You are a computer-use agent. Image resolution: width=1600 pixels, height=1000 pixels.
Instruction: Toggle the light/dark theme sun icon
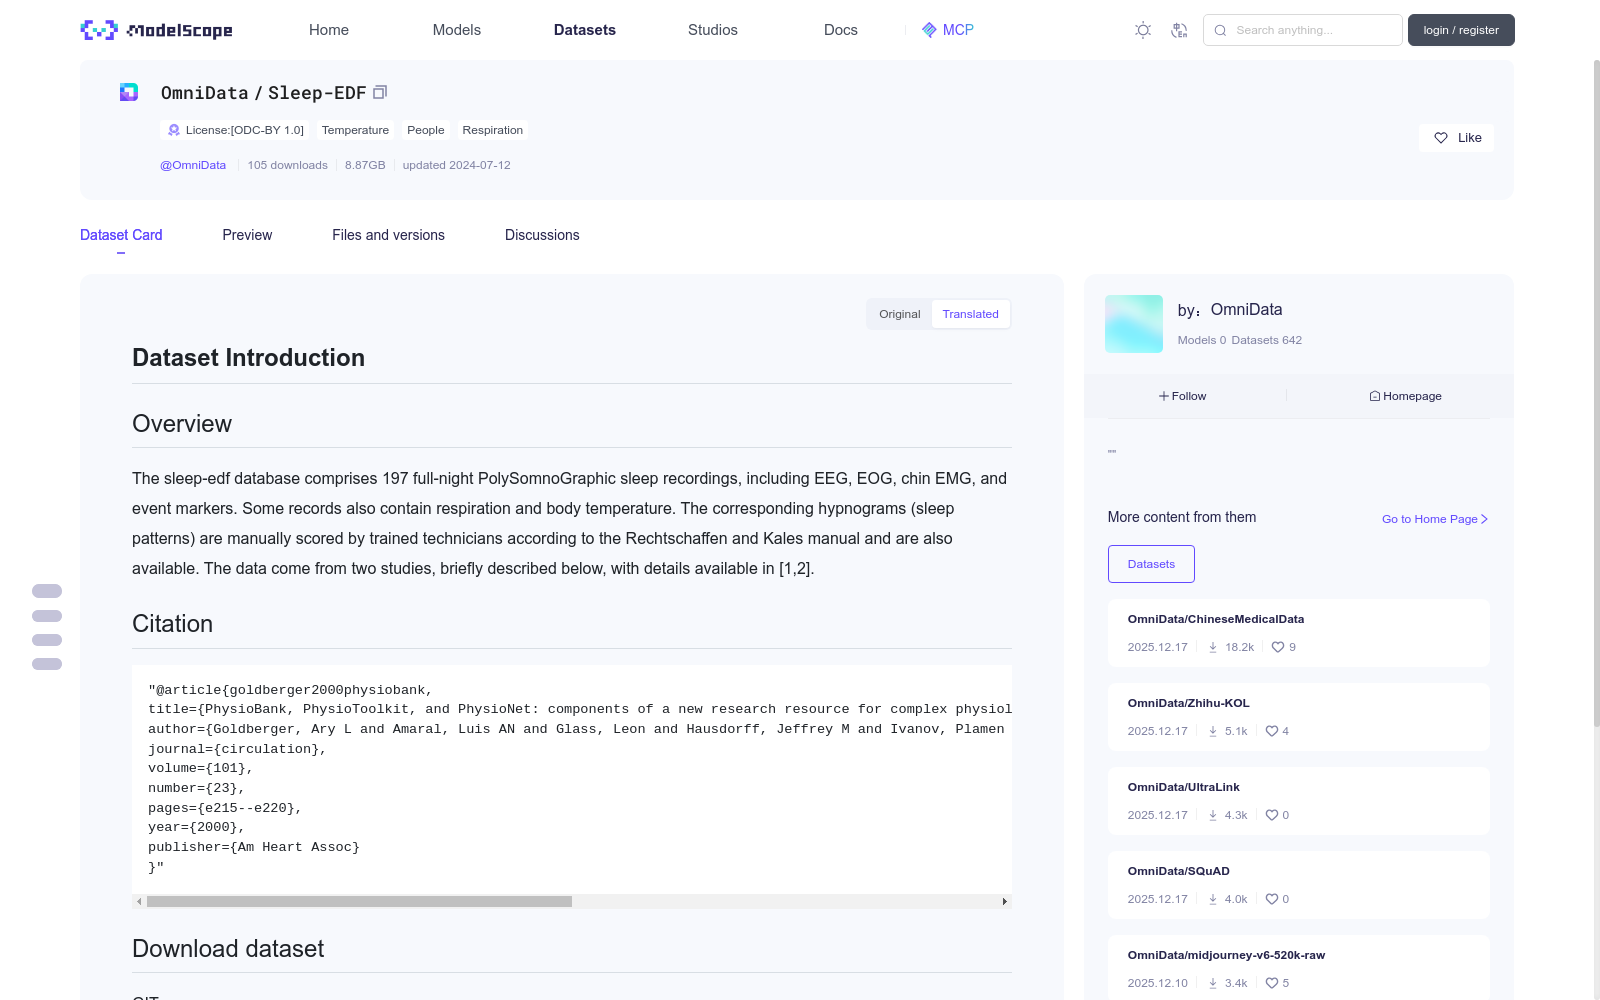[x=1143, y=30]
